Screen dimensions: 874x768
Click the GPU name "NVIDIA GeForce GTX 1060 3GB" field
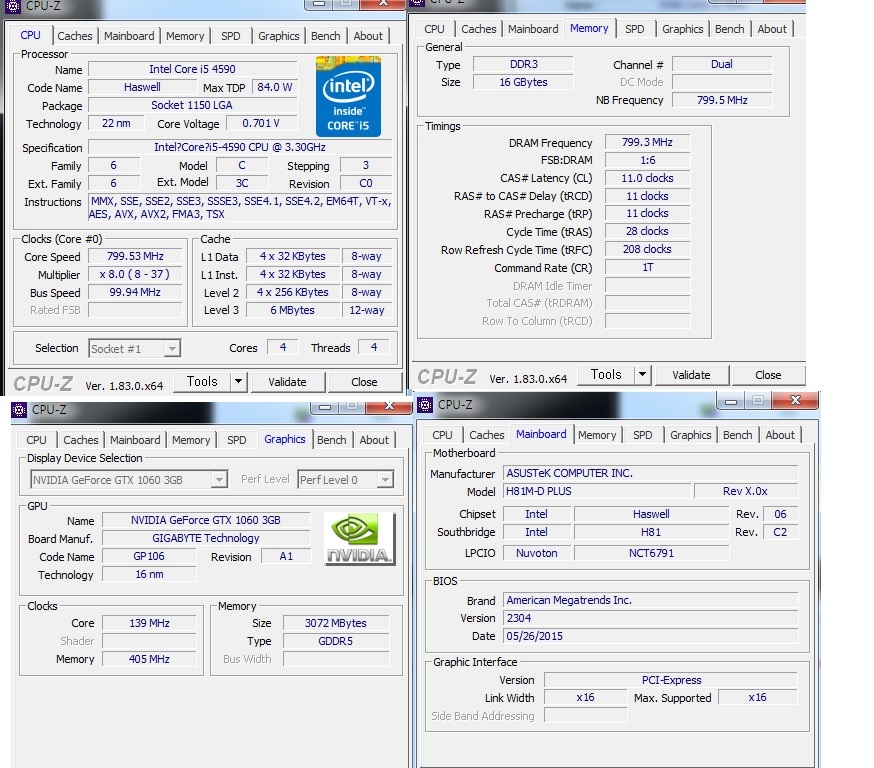[206, 520]
